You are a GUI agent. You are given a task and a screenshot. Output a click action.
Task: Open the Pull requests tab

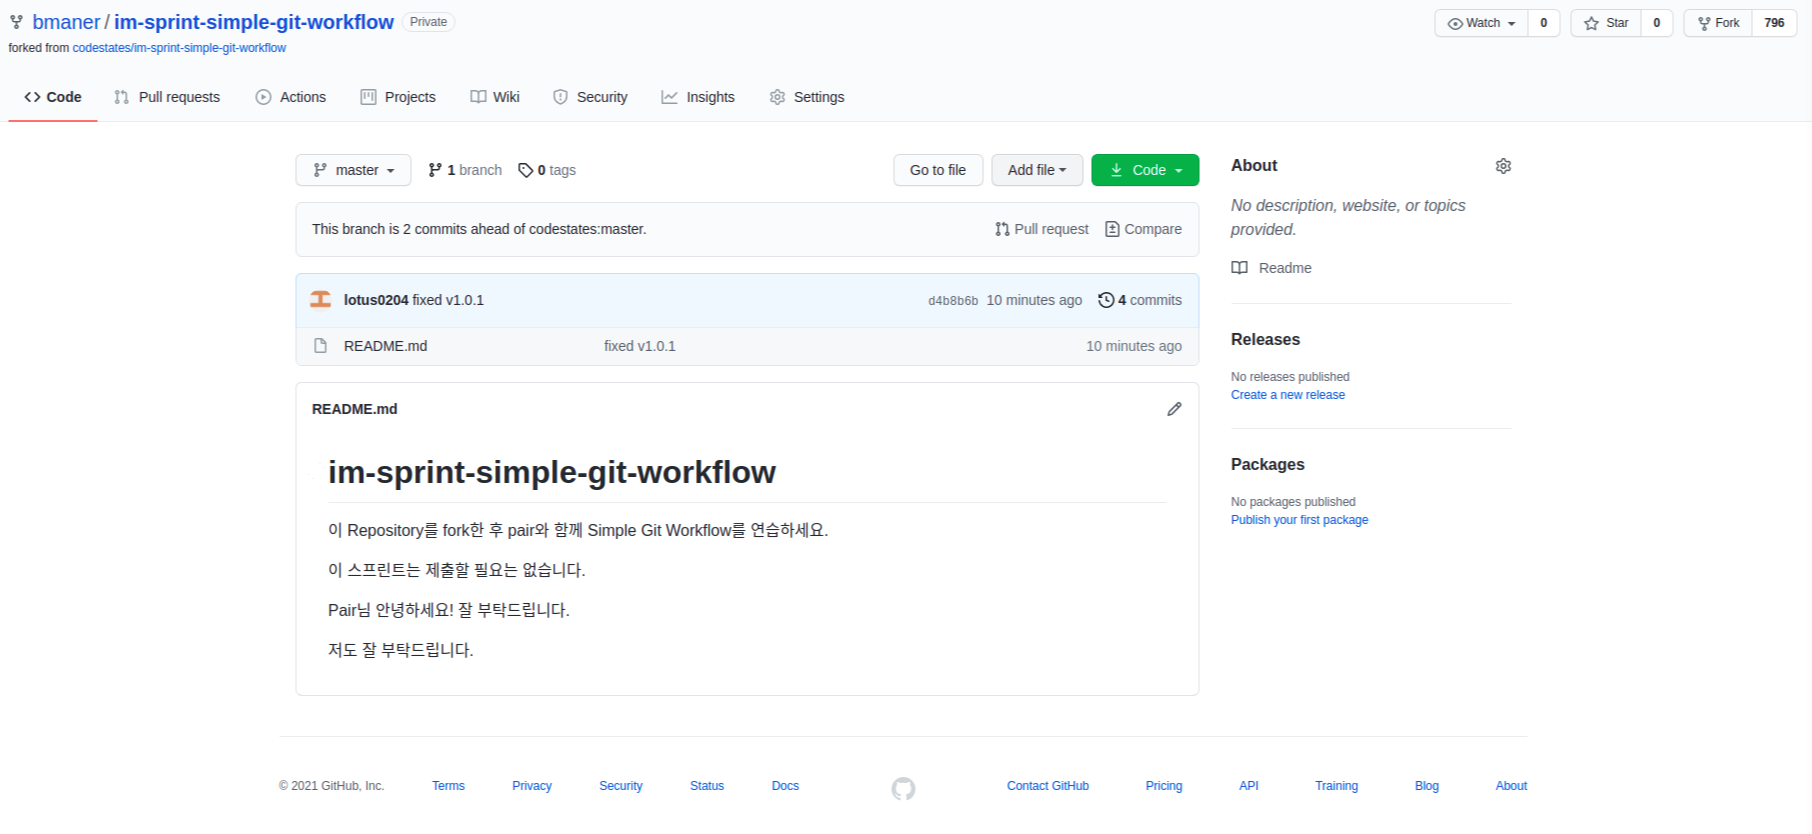pyautogui.click(x=167, y=97)
